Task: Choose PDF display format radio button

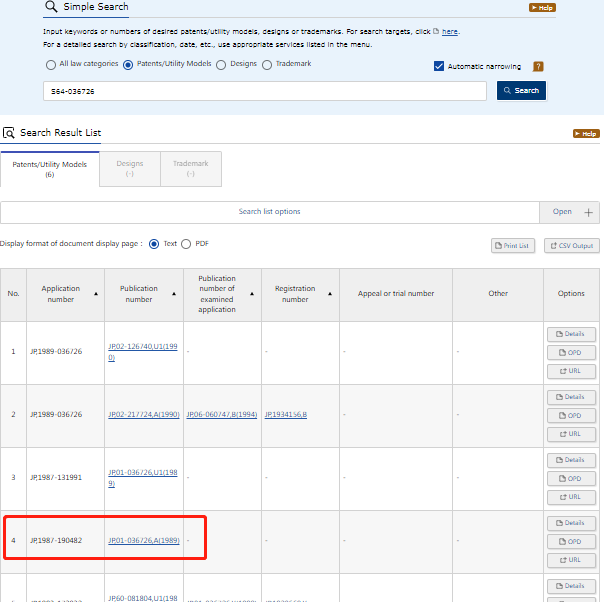Action: (x=186, y=243)
